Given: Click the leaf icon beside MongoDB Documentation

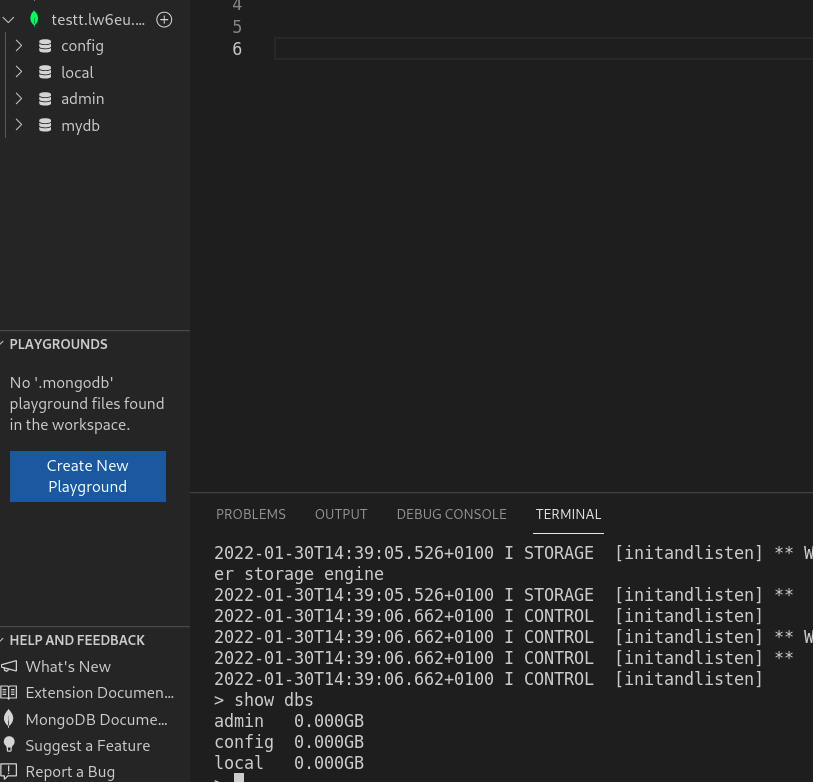Looking at the screenshot, I should coord(9,719).
